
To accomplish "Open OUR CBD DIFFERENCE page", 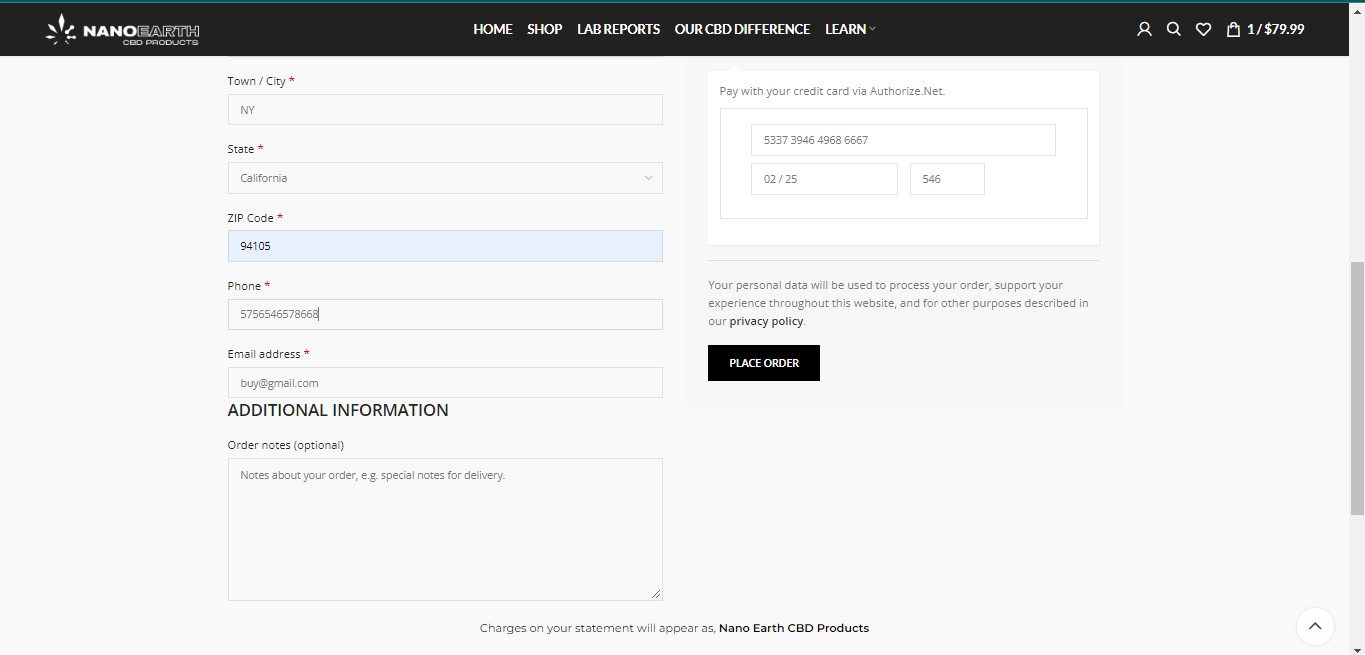I will 742,29.
